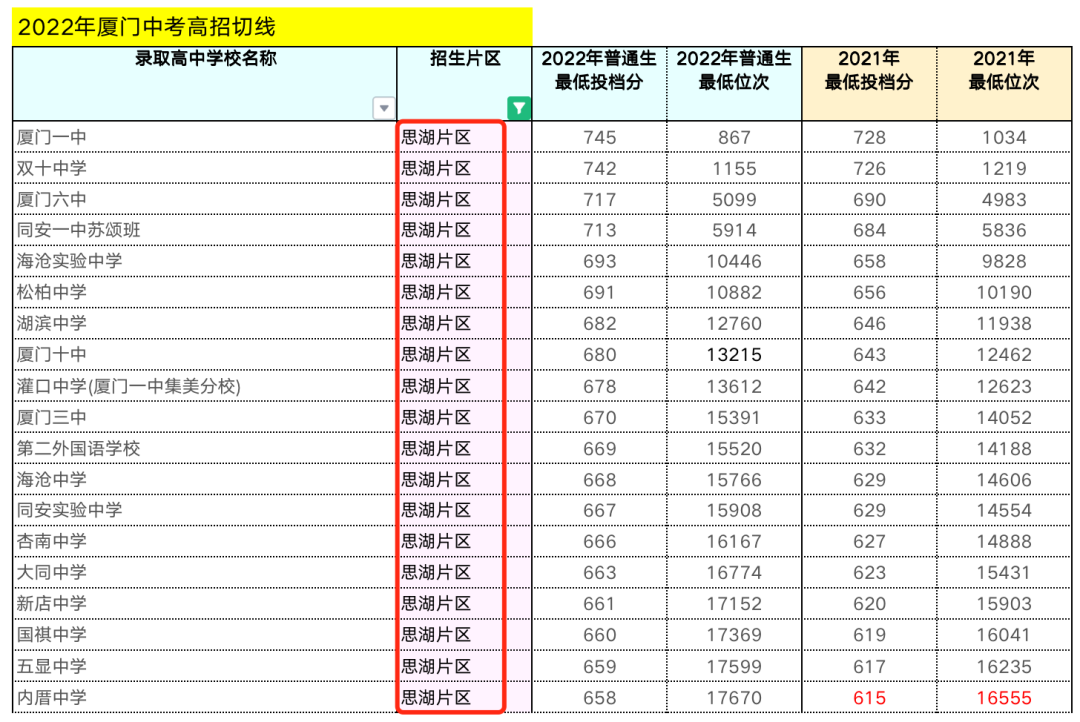This screenshot has width=1080, height=722.
Task: Select the 2022年普通生最低位次 header
Action: pos(734,84)
